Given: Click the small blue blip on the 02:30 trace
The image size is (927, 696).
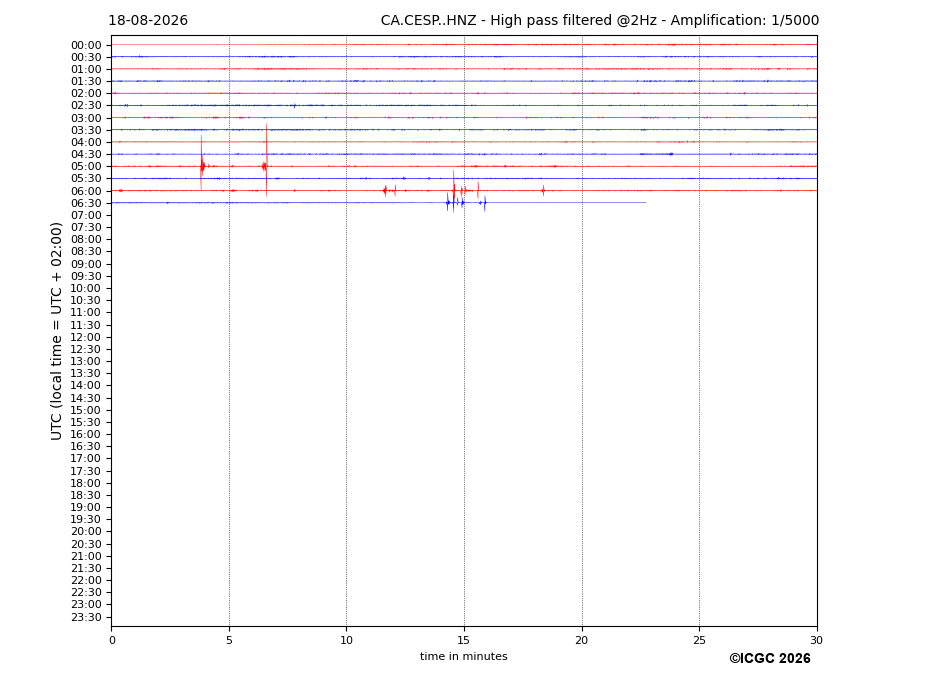Looking at the screenshot, I should tap(294, 106).
